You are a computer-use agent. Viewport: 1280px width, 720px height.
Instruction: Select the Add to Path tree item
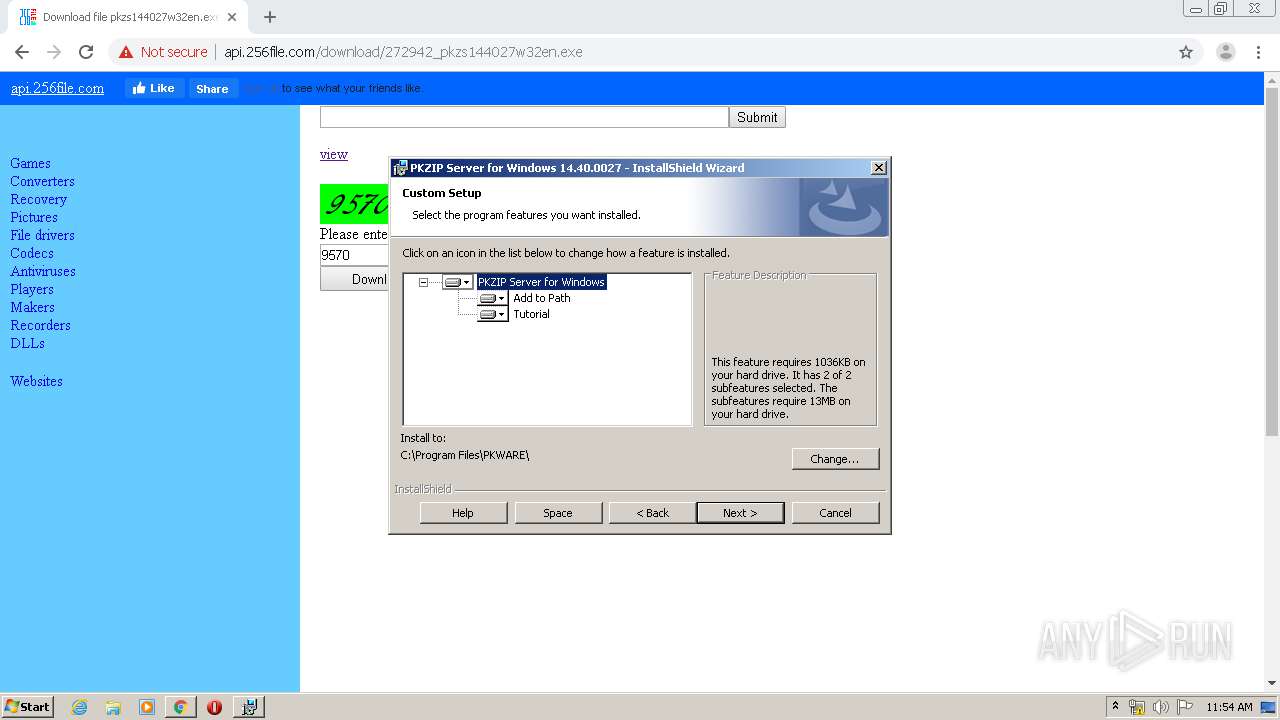[541, 298]
